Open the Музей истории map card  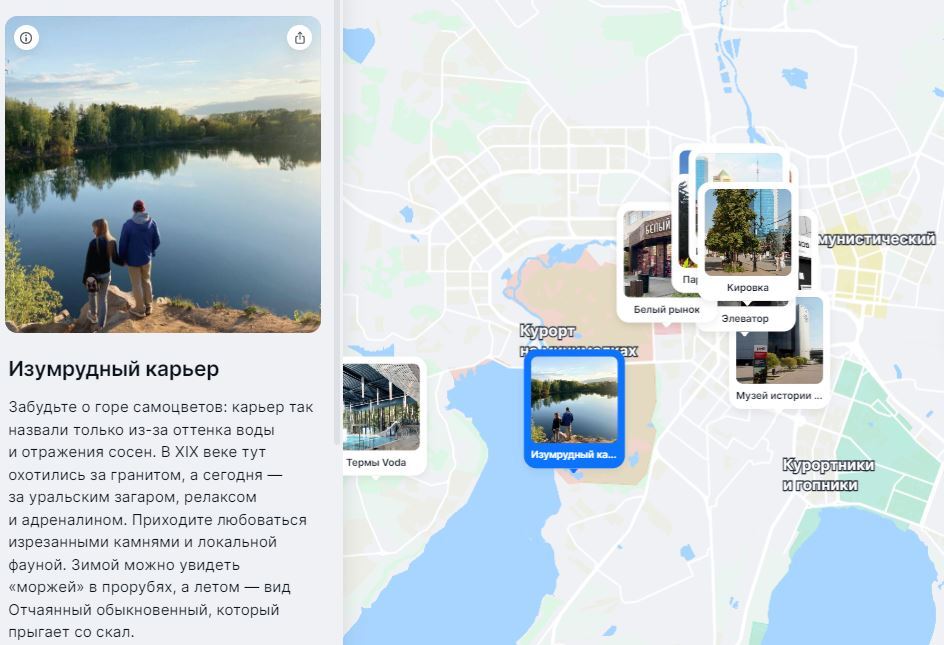(x=778, y=351)
